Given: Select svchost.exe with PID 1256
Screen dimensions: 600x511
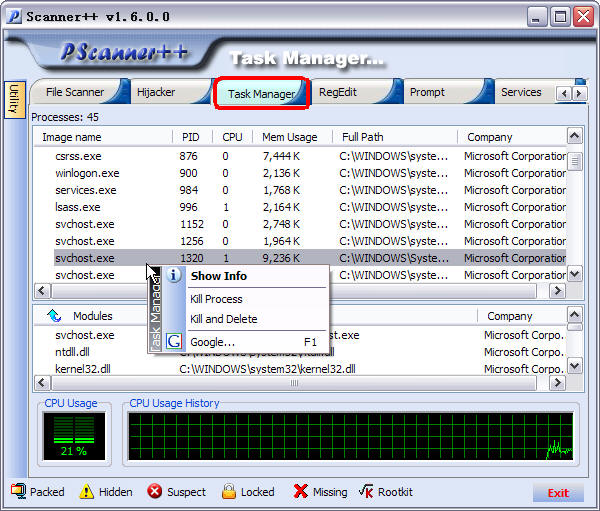Looking at the screenshot, I should tap(300, 241).
